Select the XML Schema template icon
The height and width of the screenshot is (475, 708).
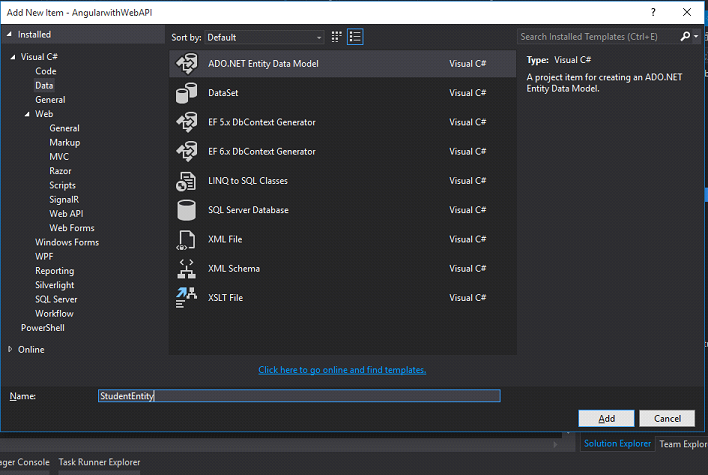(x=186, y=269)
